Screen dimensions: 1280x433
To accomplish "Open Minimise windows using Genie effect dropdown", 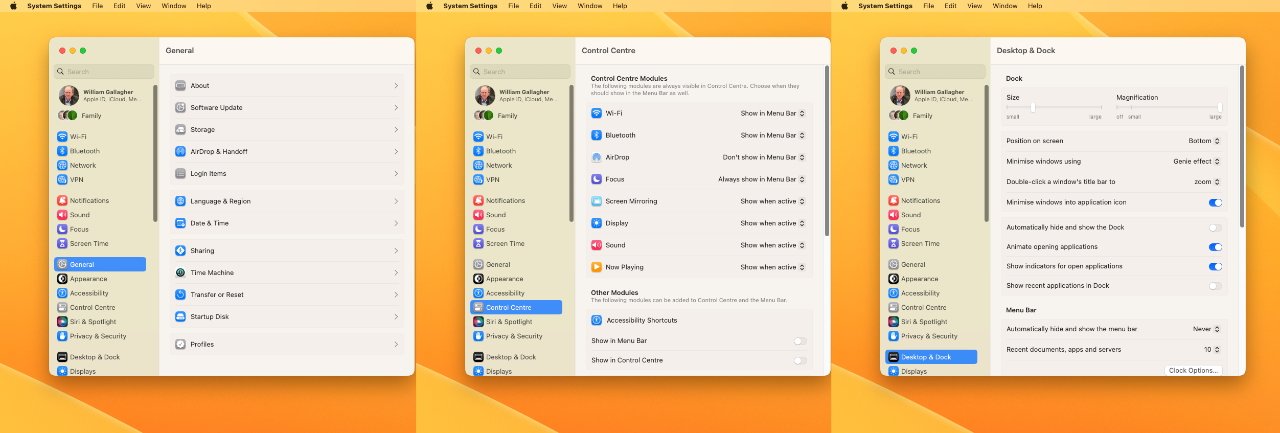I will click(1197, 161).
